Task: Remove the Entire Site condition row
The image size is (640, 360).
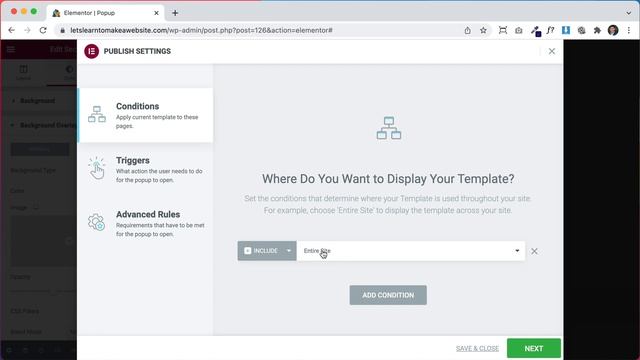Action: click(x=534, y=251)
